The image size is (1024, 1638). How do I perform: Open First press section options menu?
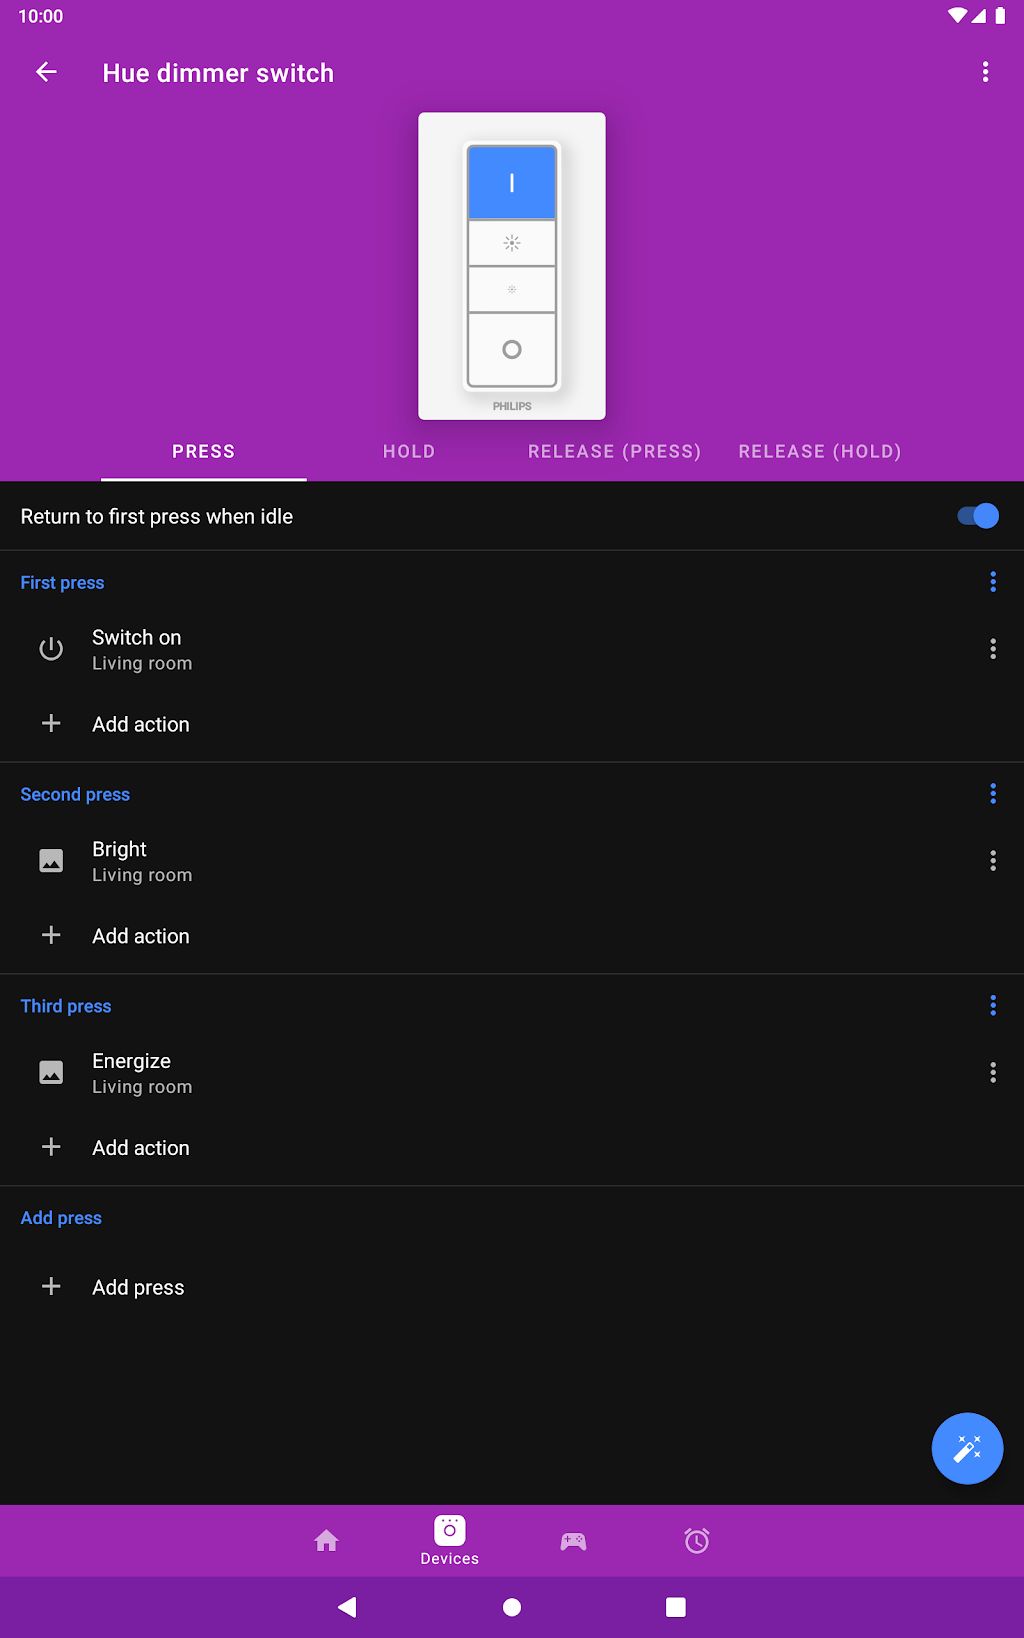(x=993, y=582)
